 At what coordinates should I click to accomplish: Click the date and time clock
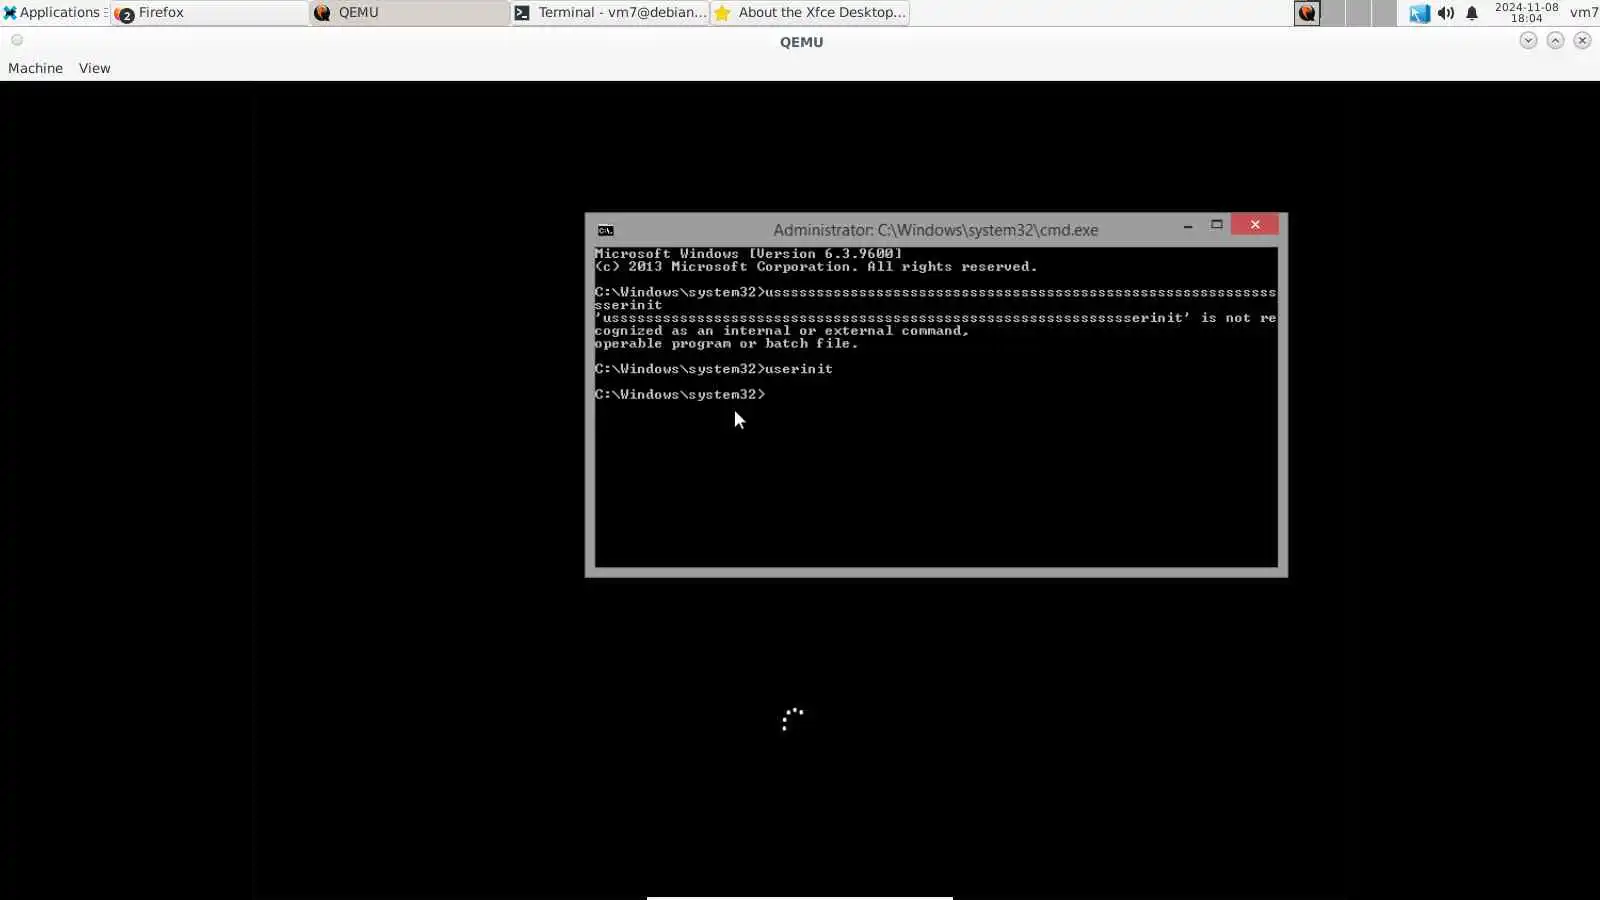[1526, 12]
